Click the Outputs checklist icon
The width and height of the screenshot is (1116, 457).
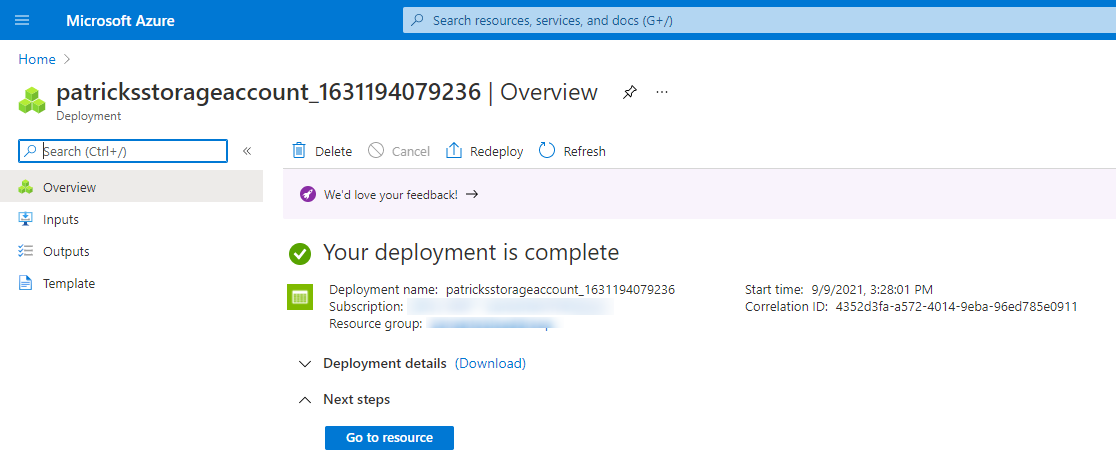coord(26,251)
